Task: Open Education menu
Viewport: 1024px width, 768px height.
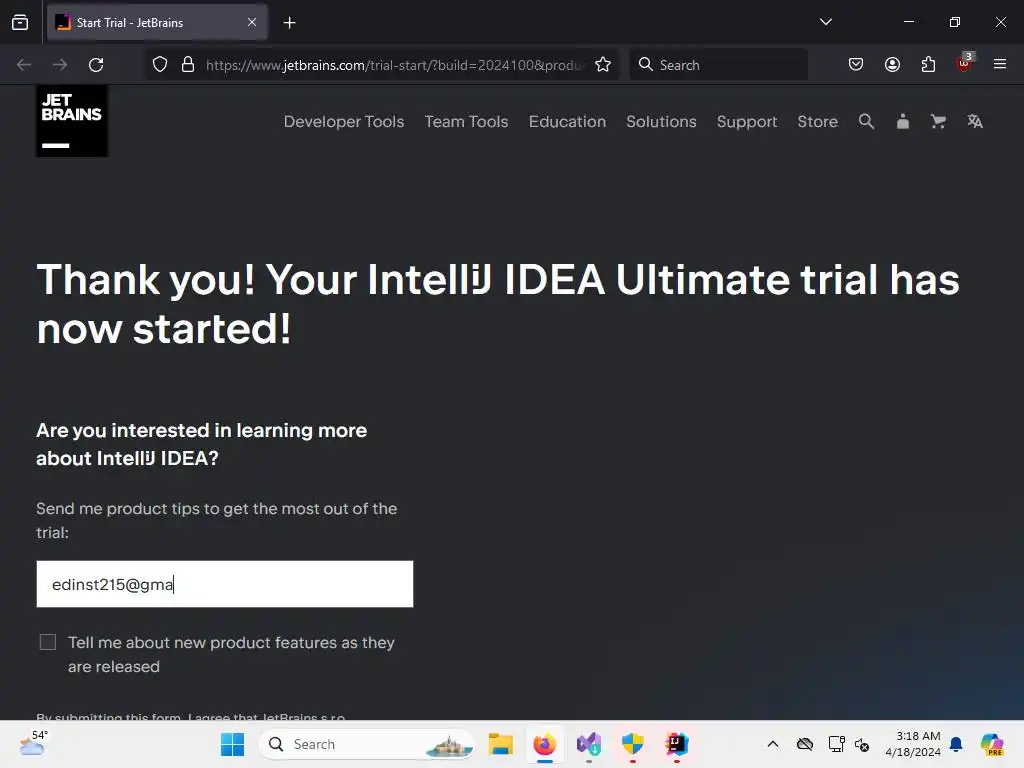Action: (x=567, y=121)
